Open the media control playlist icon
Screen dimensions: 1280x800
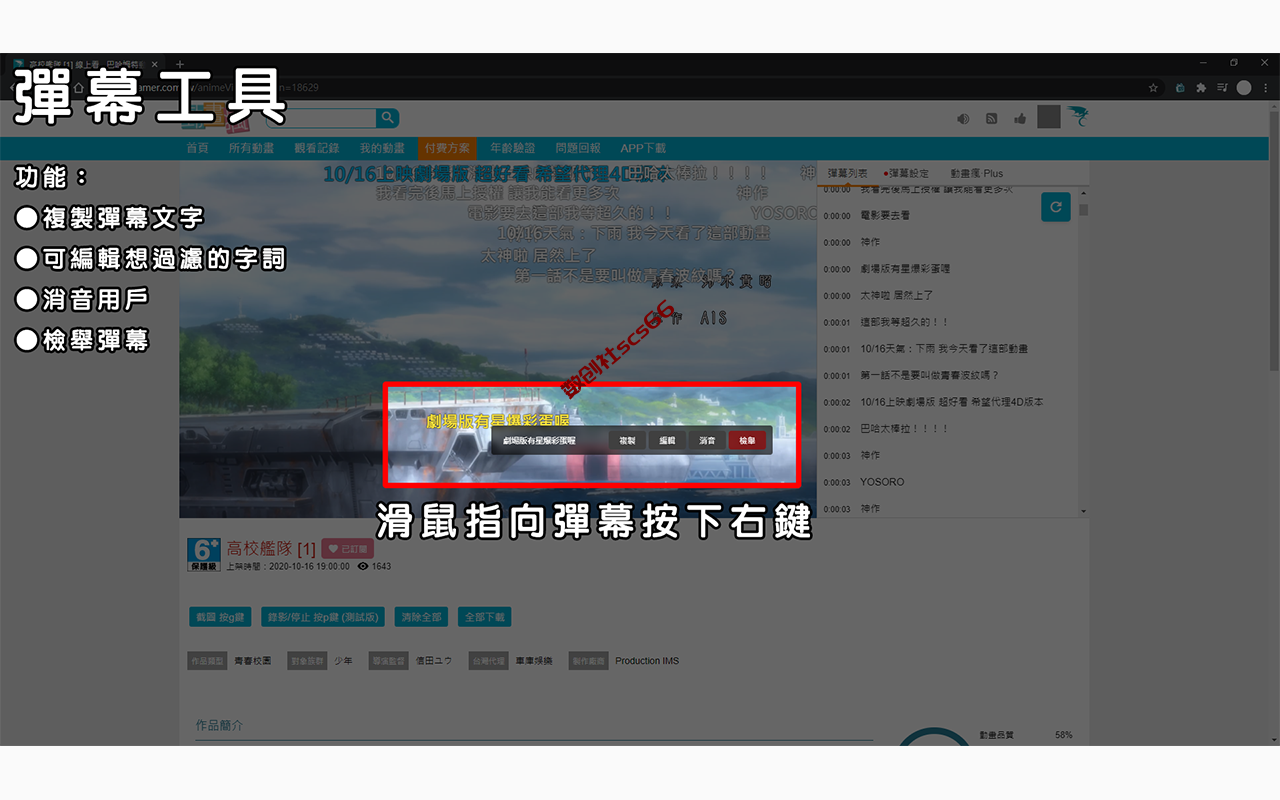1222,88
